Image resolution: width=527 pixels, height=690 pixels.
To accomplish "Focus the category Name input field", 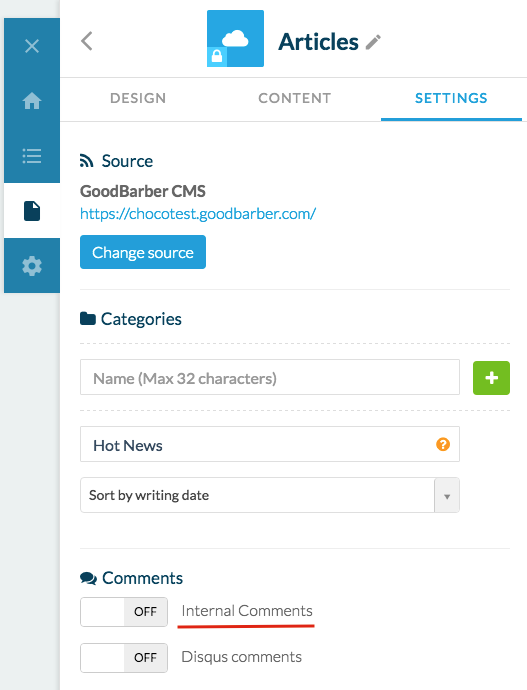I will pos(270,378).
